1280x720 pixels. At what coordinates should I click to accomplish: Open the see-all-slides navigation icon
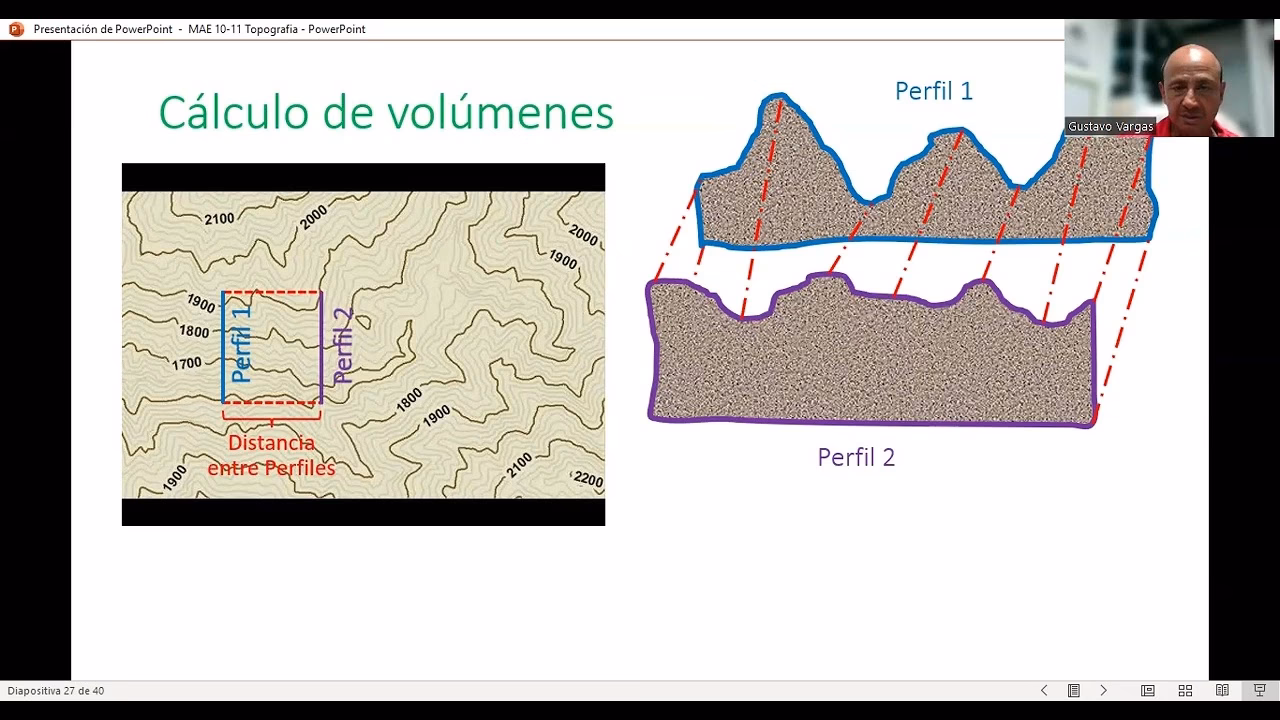click(1074, 690)
